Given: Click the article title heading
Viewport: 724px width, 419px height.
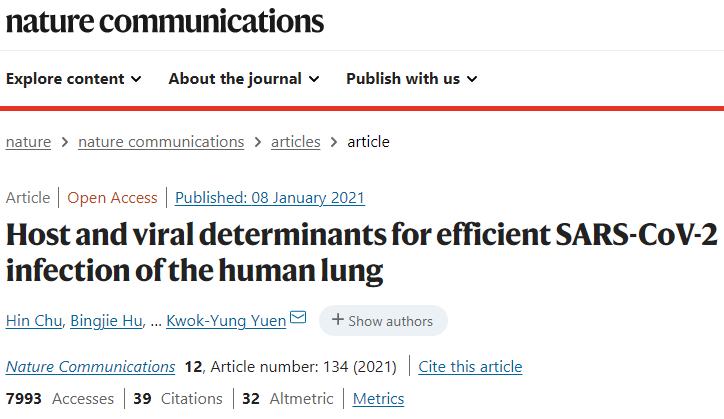Looking at the screenshot, I should (x=362, y=252).
